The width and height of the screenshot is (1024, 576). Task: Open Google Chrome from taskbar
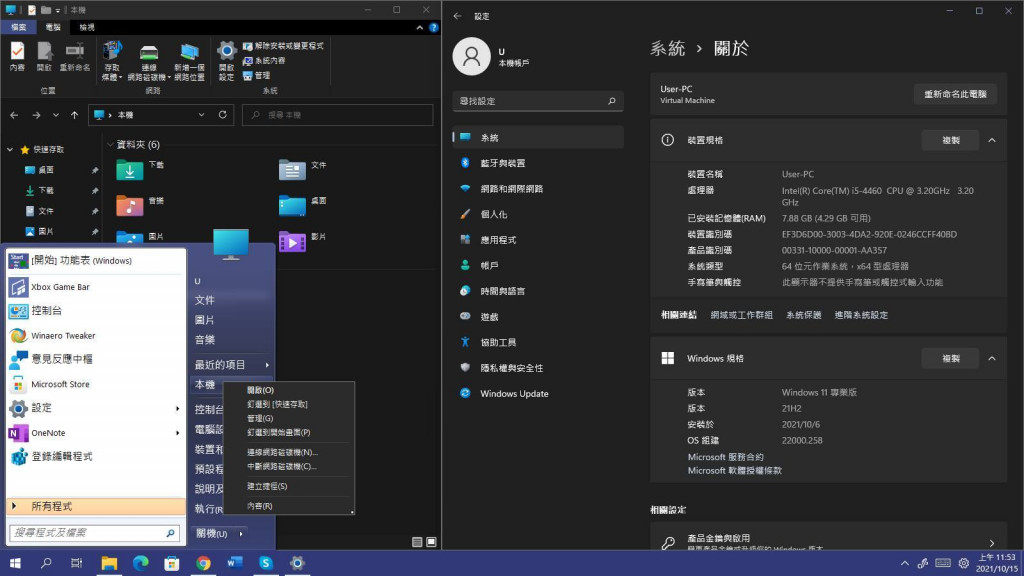tap(203, 563)
